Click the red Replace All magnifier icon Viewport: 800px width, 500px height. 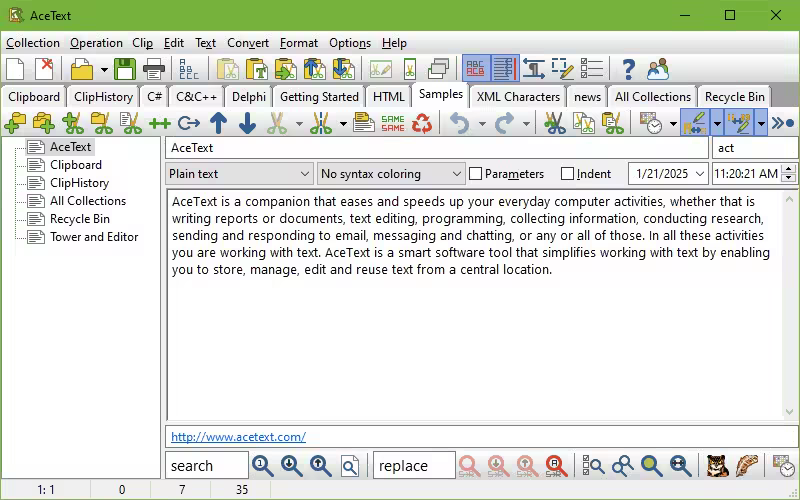[556, 465]
